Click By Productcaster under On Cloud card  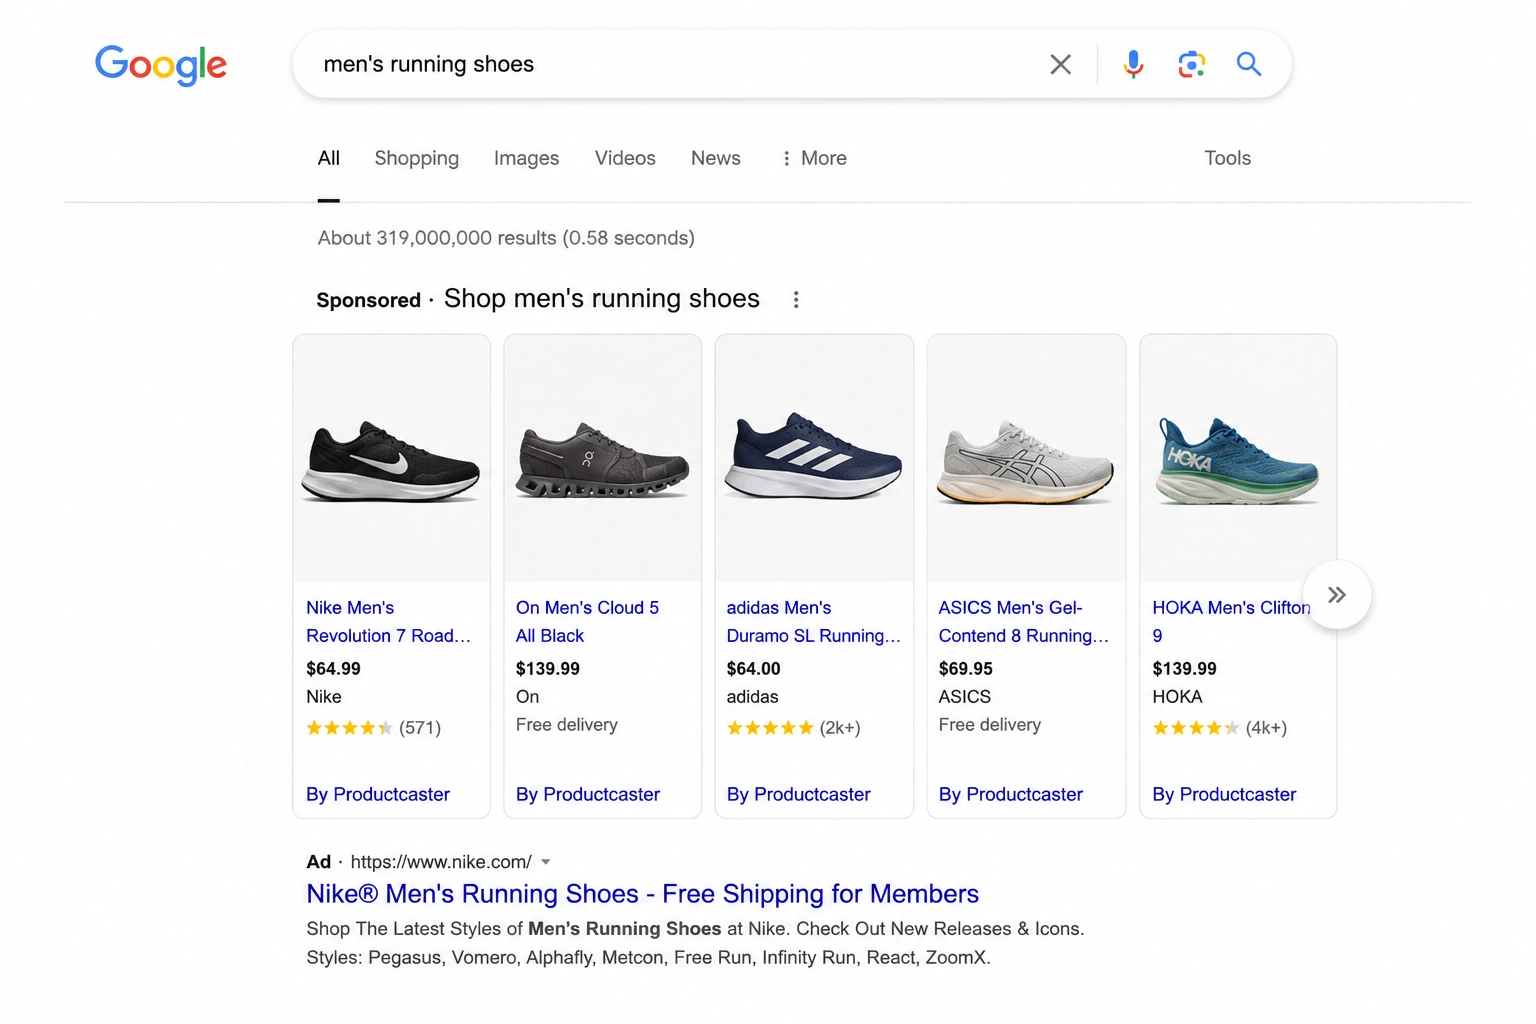tap(588, 795)
